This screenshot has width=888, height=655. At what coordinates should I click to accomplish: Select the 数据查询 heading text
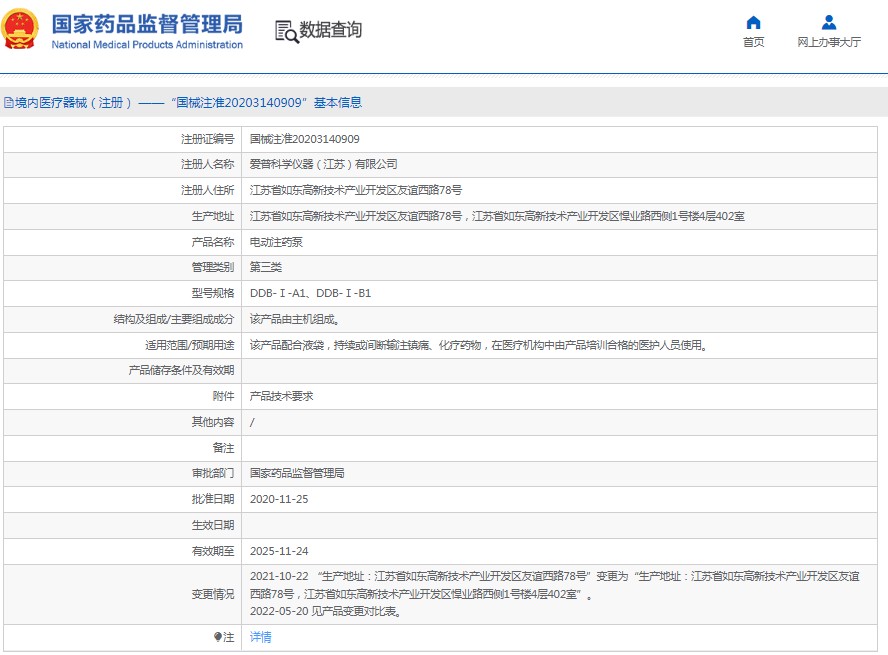[331, 30]
